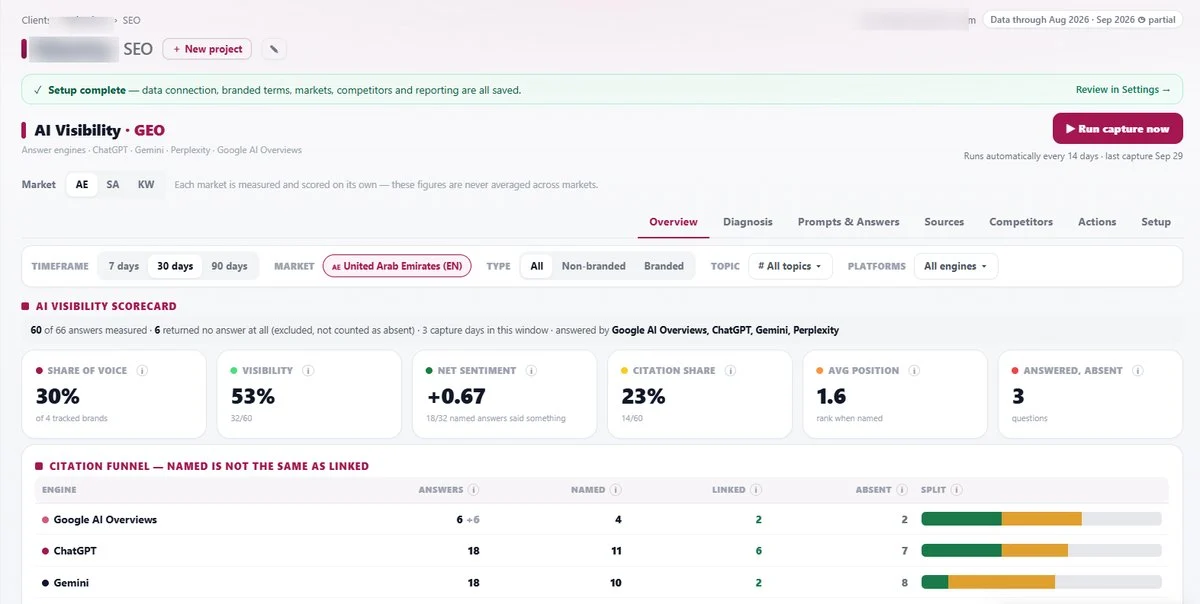Viewport: 1200px width, 604px height.
Task: Set timeframe to 30 days
Action: pos(175,266)
